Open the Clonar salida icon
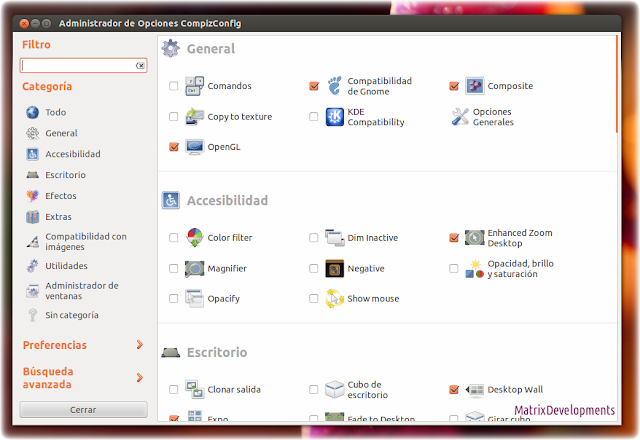Image resolution: width=640 pixels, height=440 pixels. tap(194, 389)
